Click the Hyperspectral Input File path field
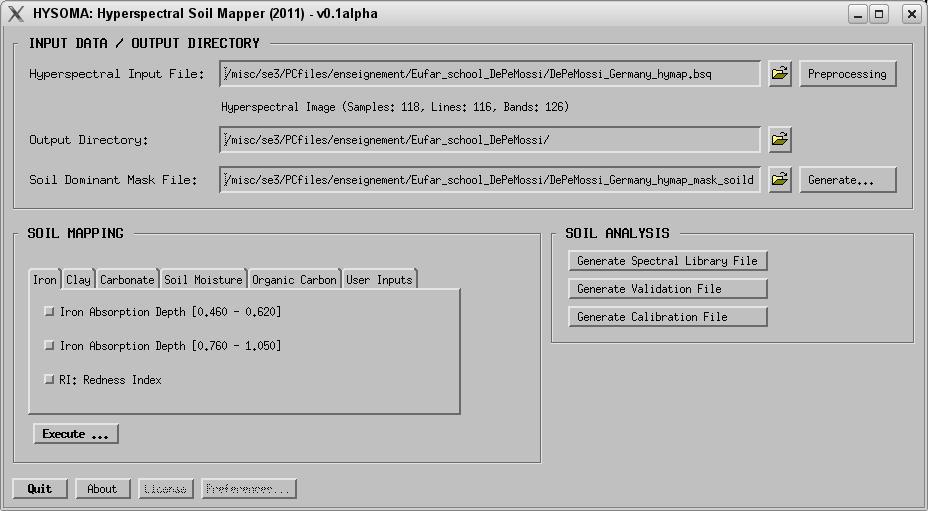The image size is (928, 511). point(490,74)
